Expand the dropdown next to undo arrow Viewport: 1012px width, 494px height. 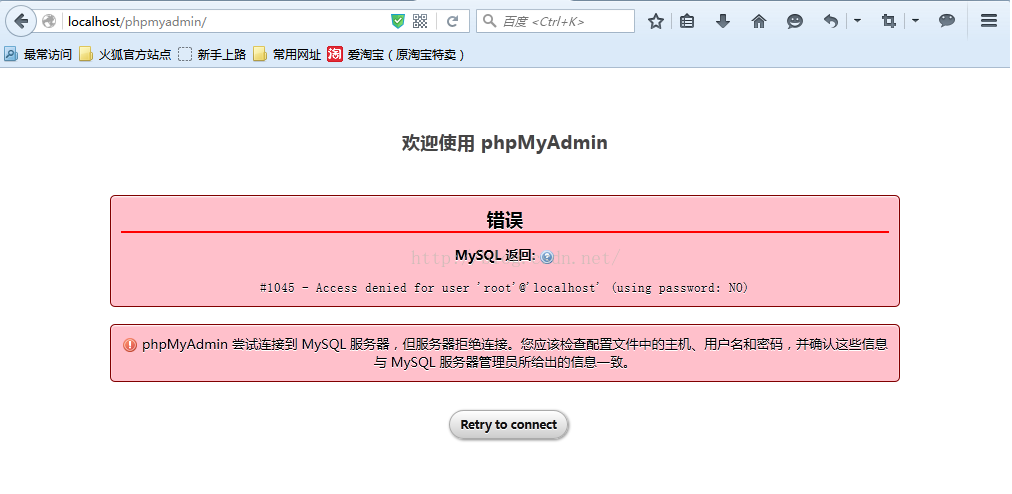857,21
